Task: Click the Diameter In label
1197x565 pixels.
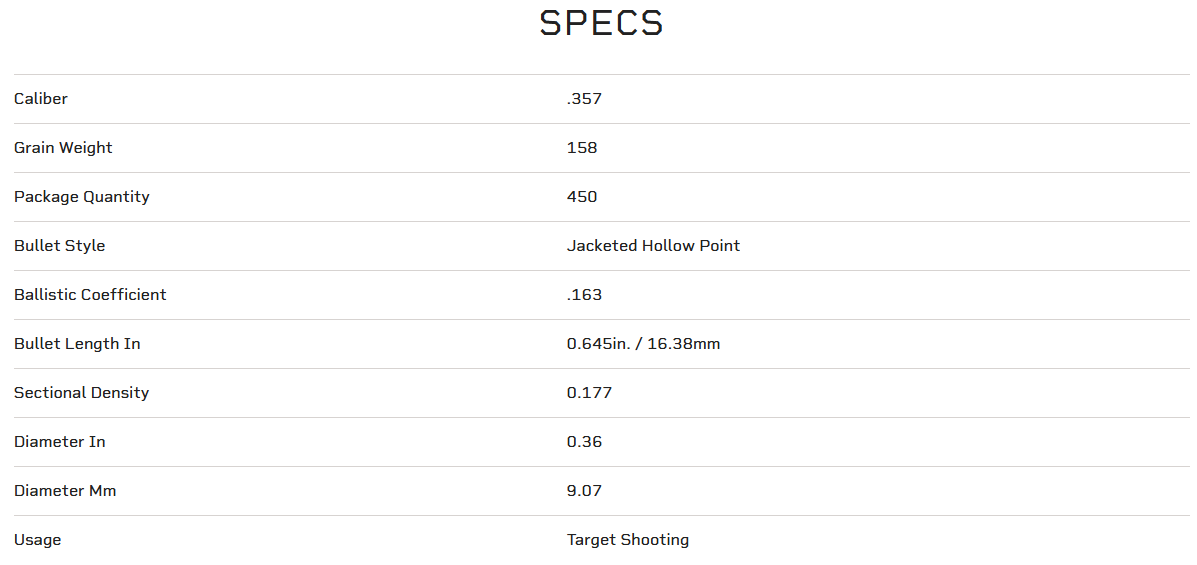Action: click(x=59, y=442)
